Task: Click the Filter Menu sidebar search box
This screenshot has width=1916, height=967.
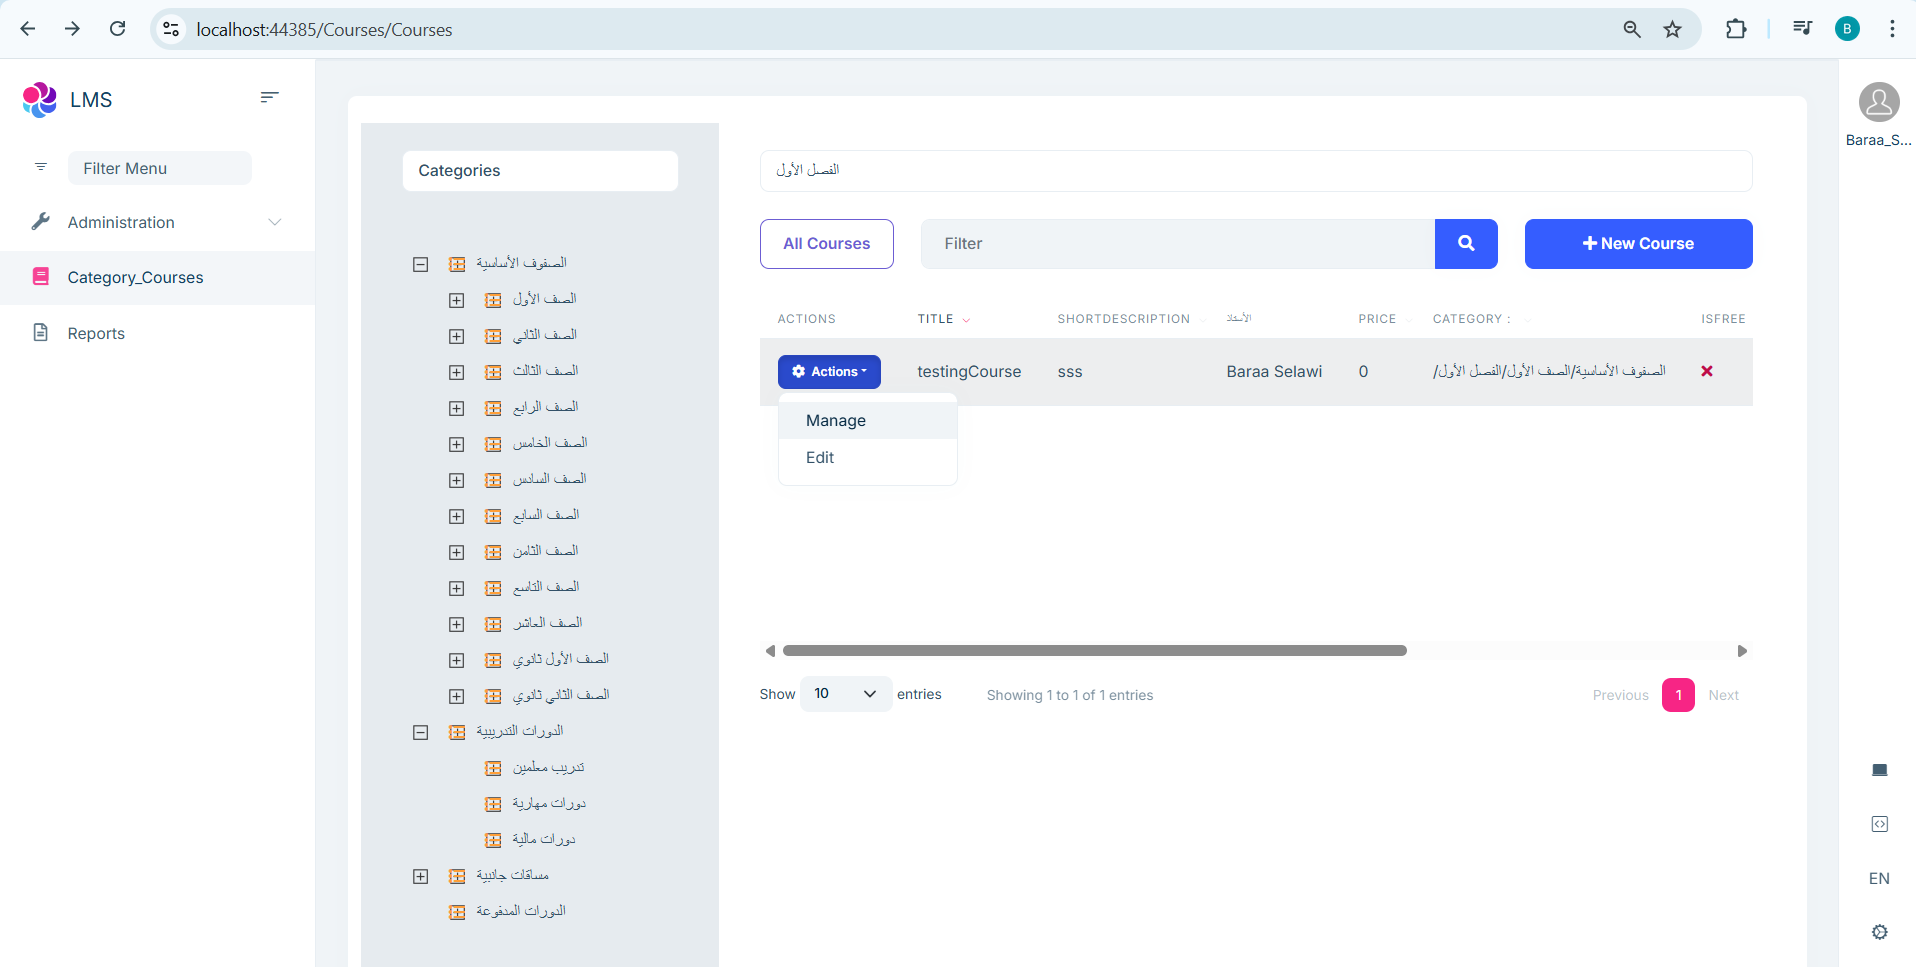Action: (160, 168)
